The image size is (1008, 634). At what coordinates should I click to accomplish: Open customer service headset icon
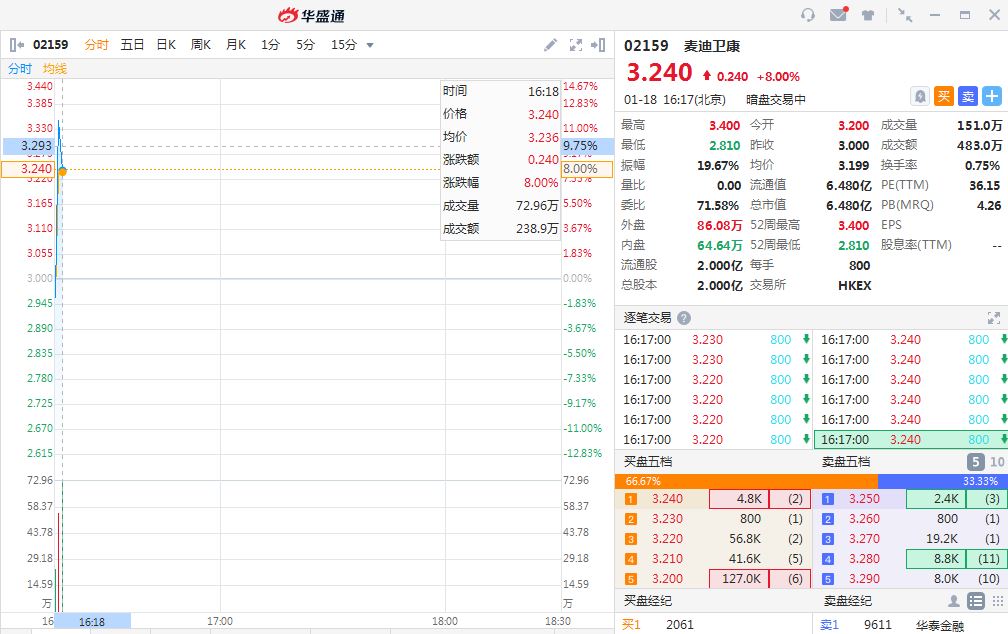[808, 15]
